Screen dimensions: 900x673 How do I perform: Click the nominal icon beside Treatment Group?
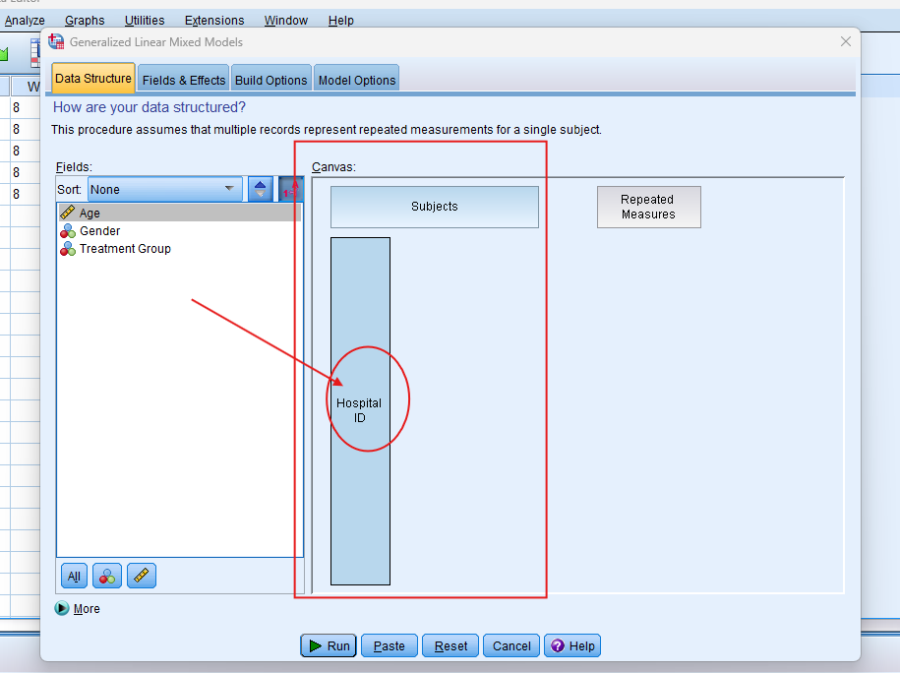[x=67, y=249]
